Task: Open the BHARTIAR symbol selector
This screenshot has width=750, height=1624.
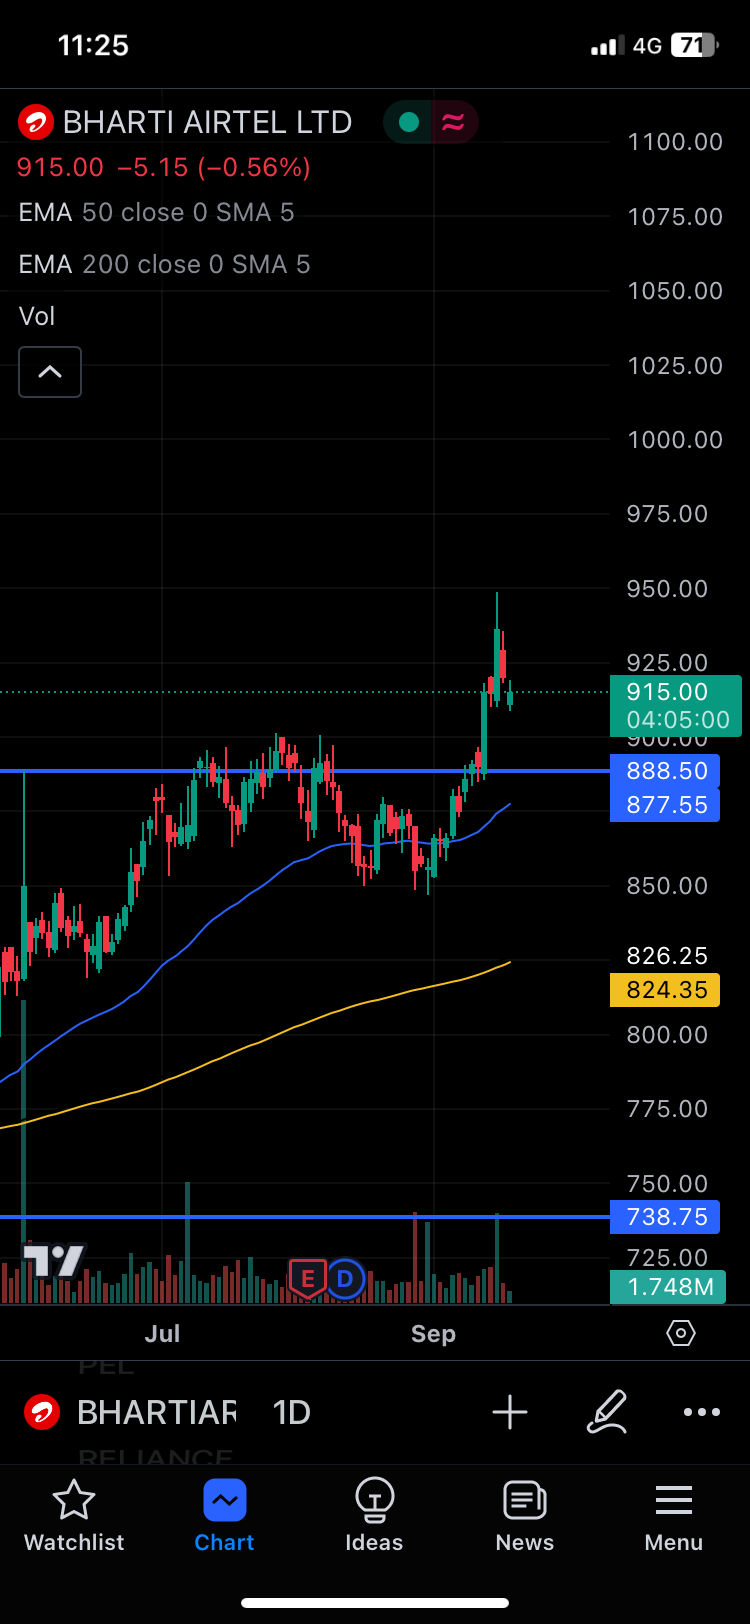Action: point(156,1412)
